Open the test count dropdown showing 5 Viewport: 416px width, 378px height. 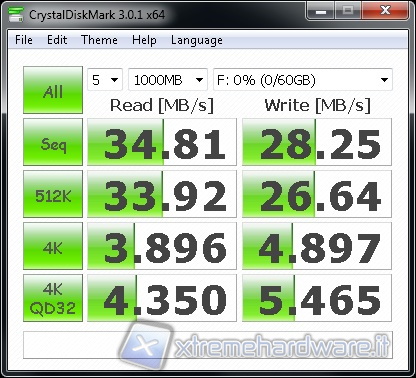tap(105, 80)
